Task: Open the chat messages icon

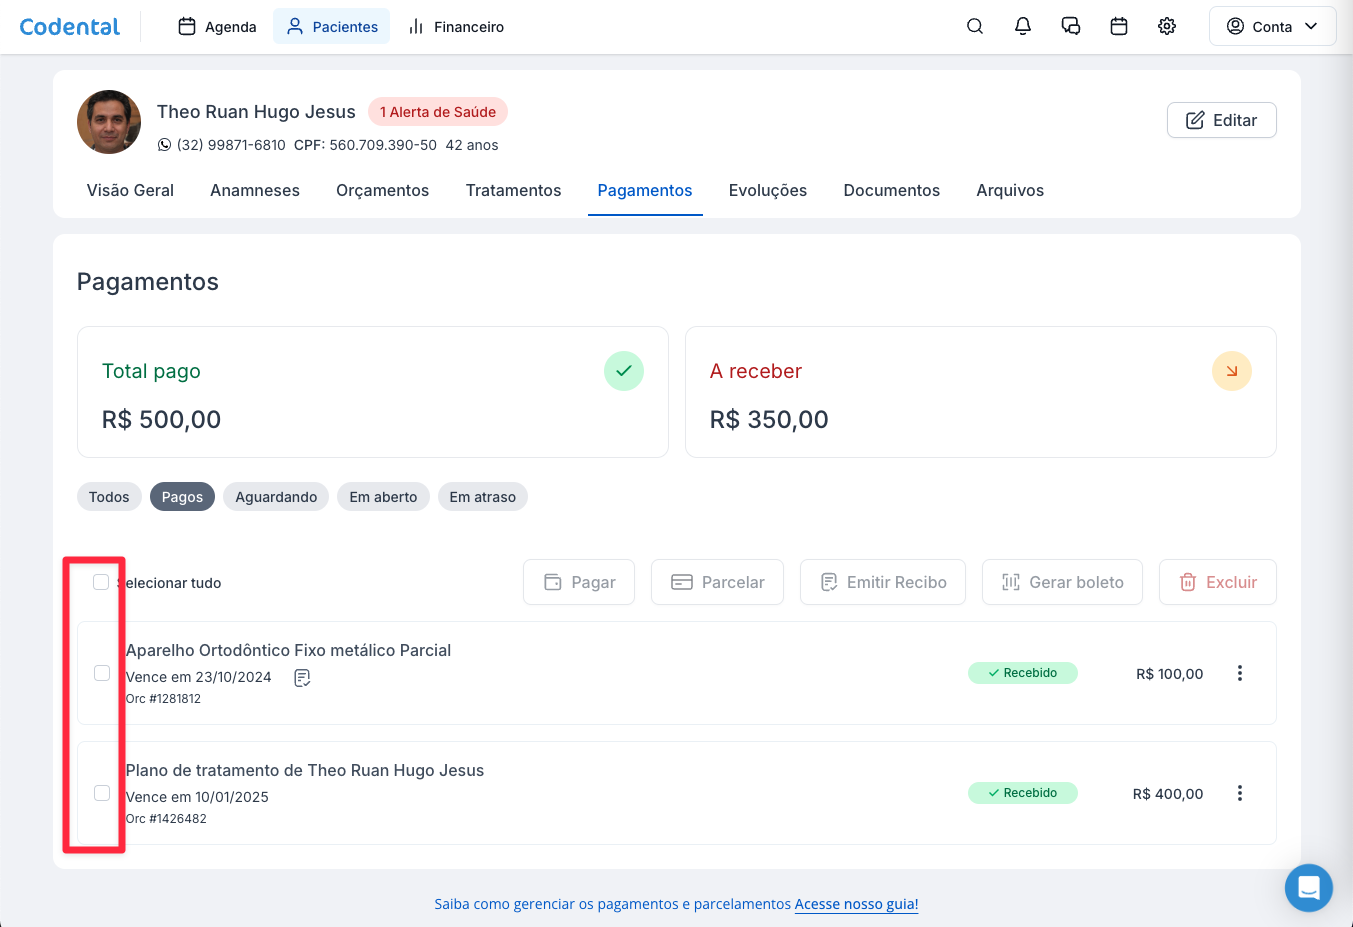Action: tap(1071, 27)
